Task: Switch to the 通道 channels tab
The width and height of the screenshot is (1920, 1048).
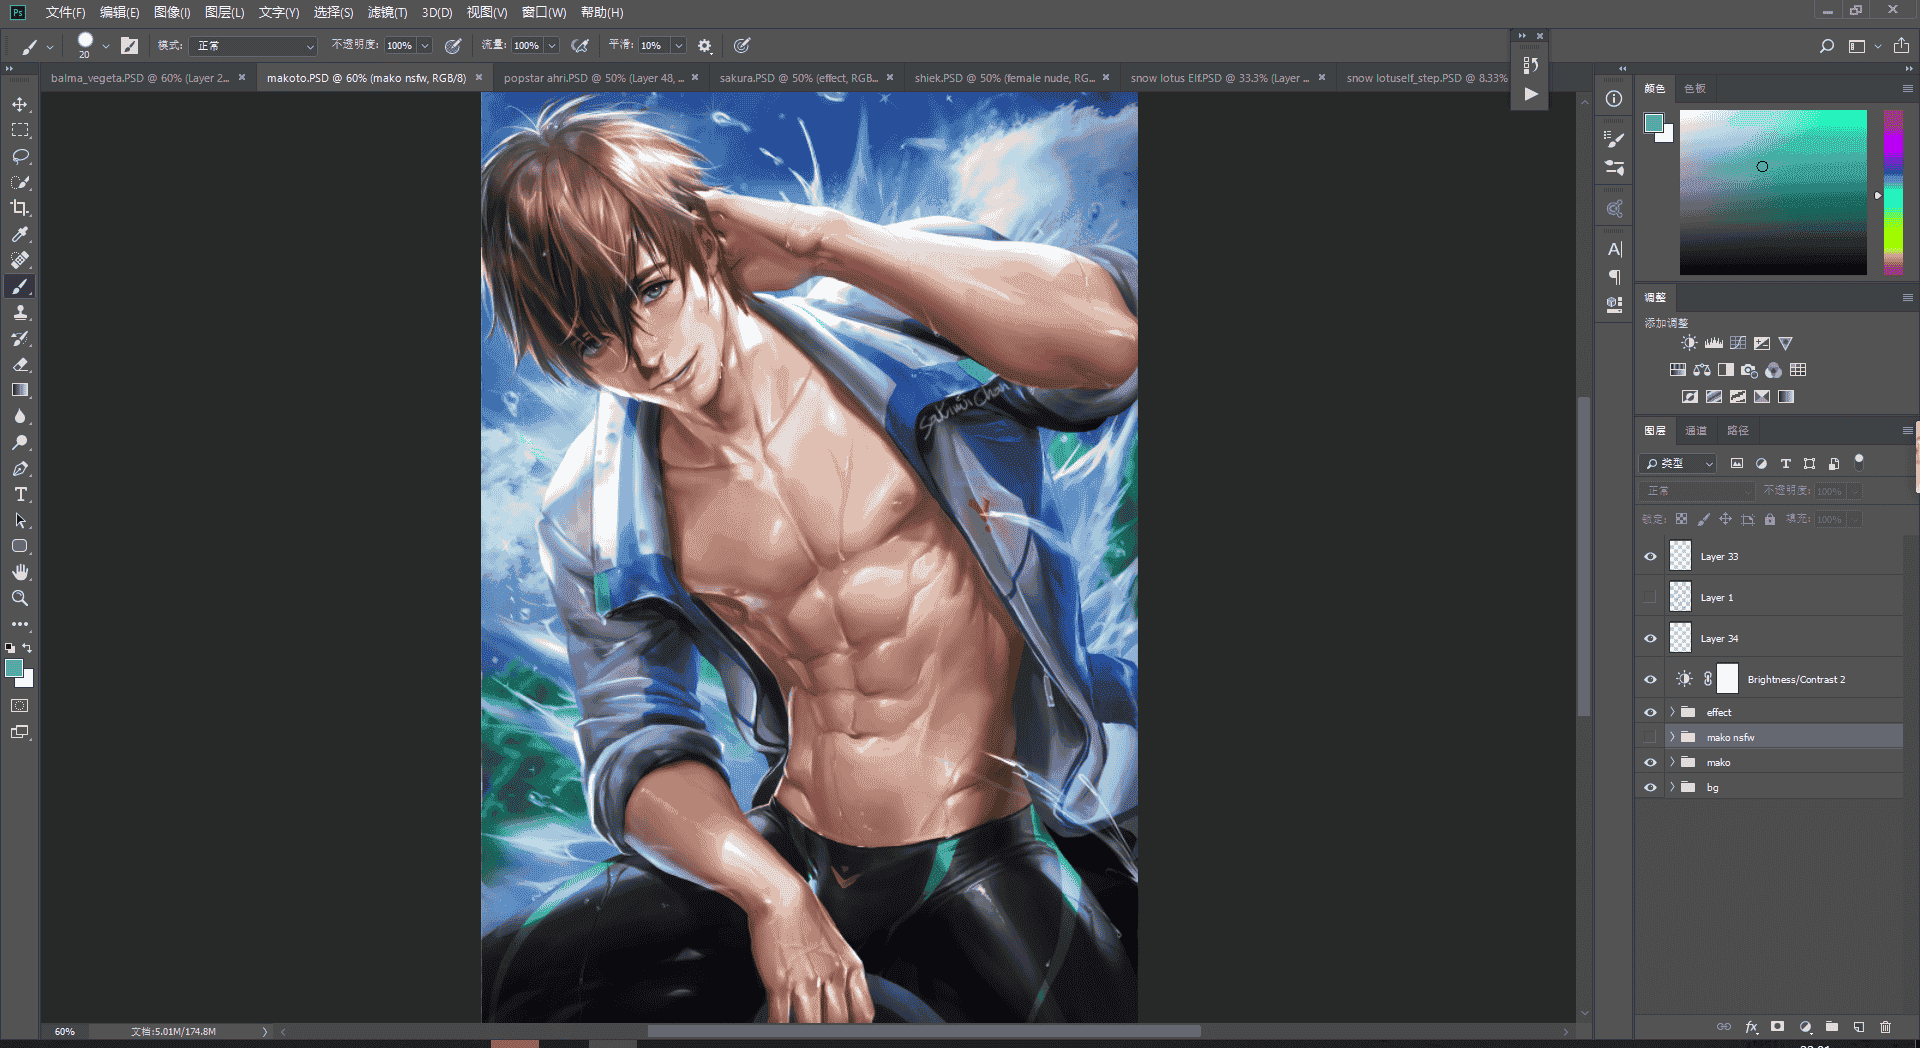Action: click(1696, 431)
